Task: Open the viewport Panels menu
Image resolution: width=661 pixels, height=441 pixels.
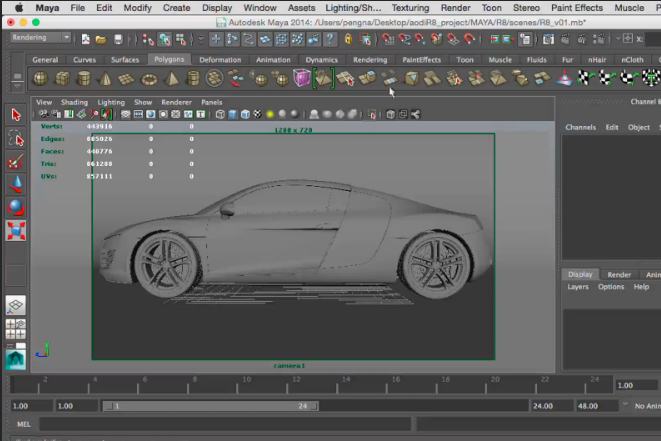Action: 212,102
